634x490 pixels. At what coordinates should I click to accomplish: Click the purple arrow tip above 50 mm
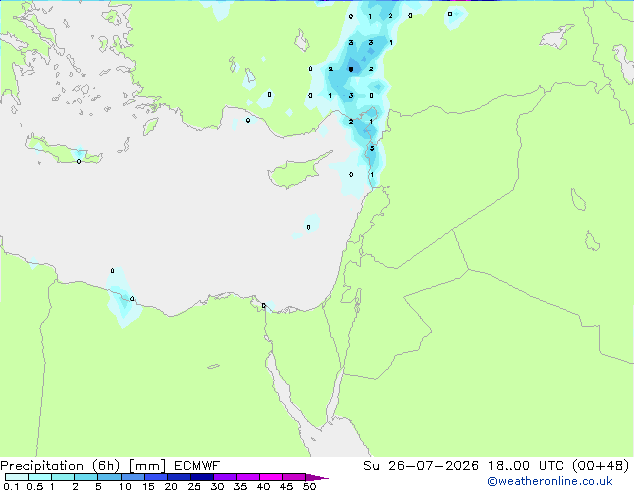317,477
